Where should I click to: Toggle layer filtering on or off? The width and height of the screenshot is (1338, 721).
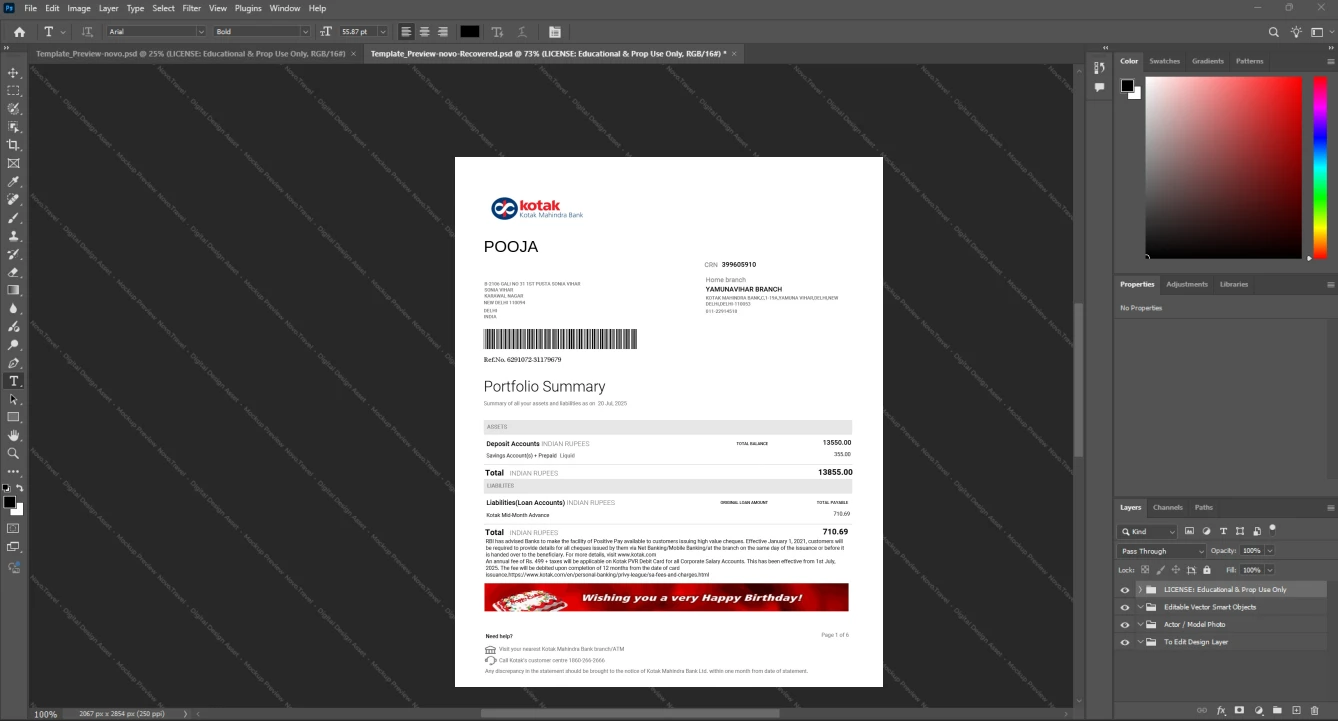(1272, 528)
